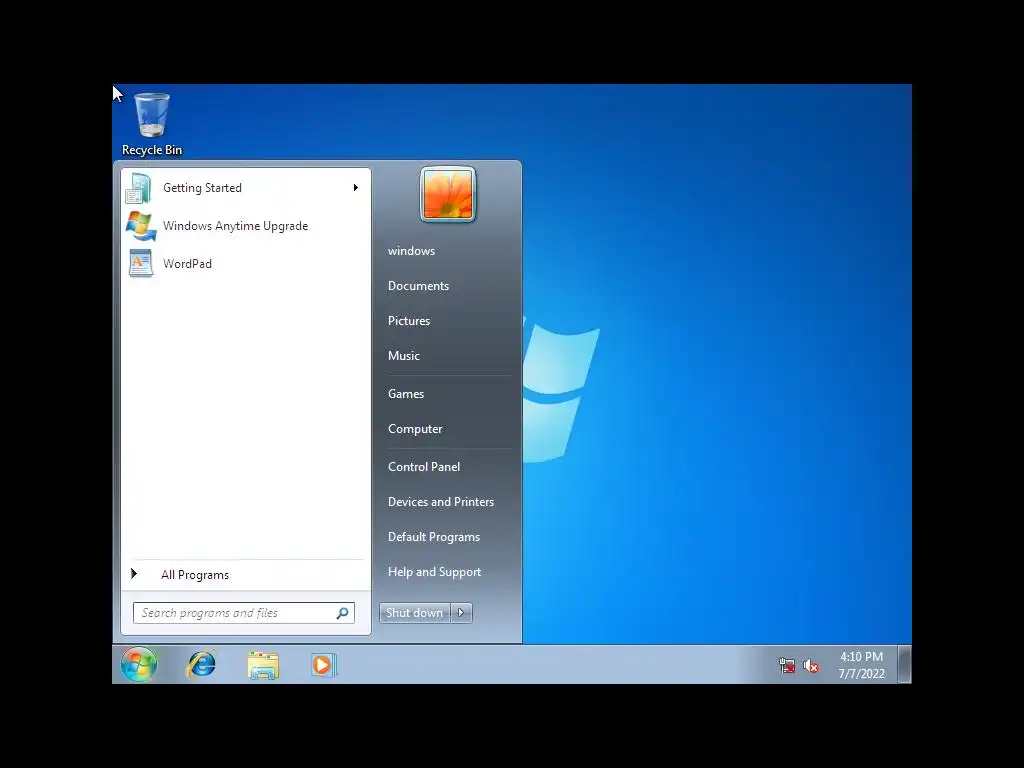Open Devices and Printers
The height and width of the screenshot is (768, 1024).
(x=441, y=502)
